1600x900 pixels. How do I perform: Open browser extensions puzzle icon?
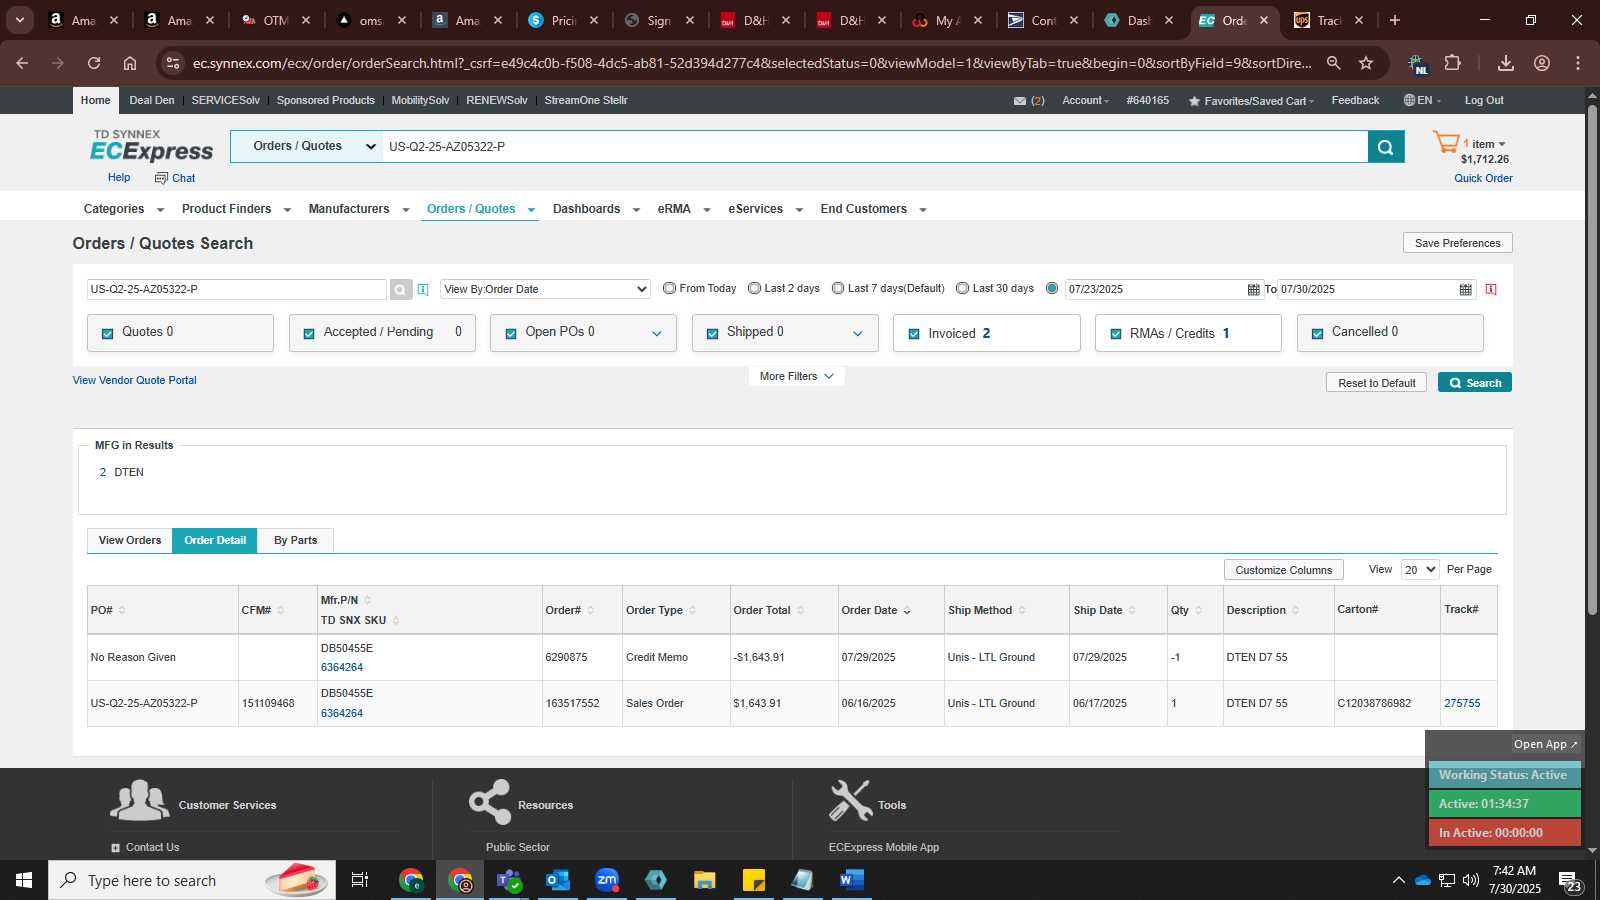(x=1453, y=63)
